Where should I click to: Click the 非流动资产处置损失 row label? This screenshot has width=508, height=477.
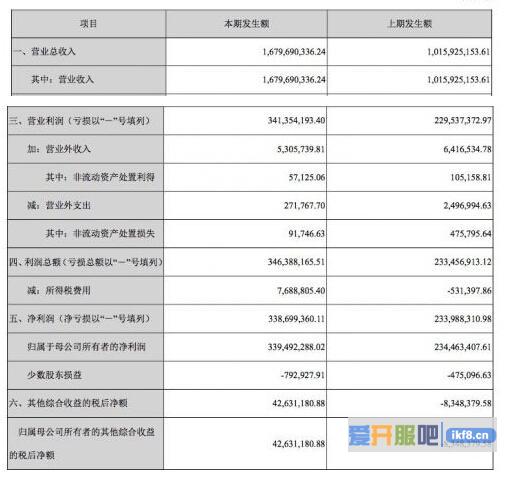point(100,233)
